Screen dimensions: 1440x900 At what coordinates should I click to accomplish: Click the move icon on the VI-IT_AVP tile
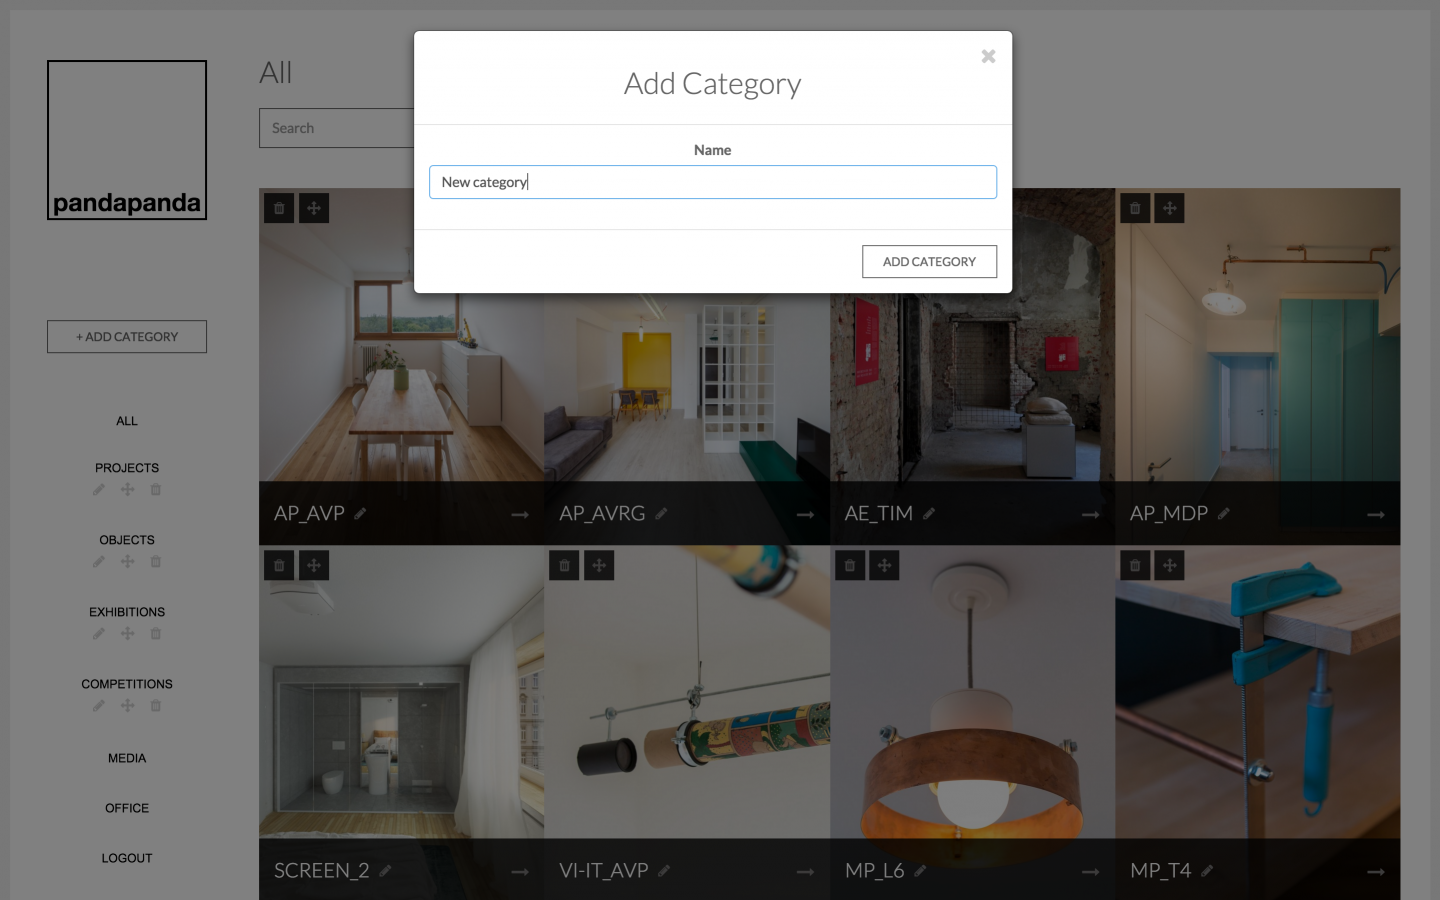point(599,565)
